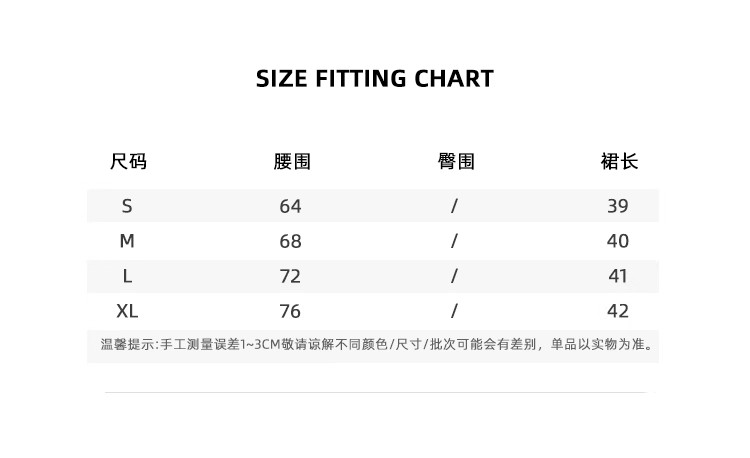Select the S size label
This screenshot has width=750, height=458.
click(x=127, y=206)
